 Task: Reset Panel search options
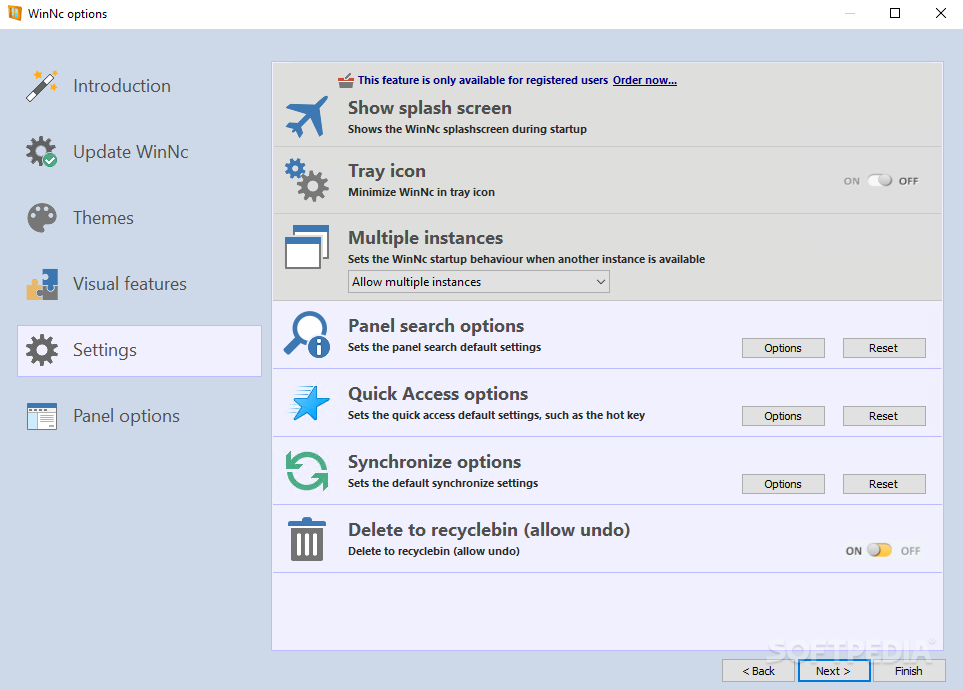coord(884,348)
